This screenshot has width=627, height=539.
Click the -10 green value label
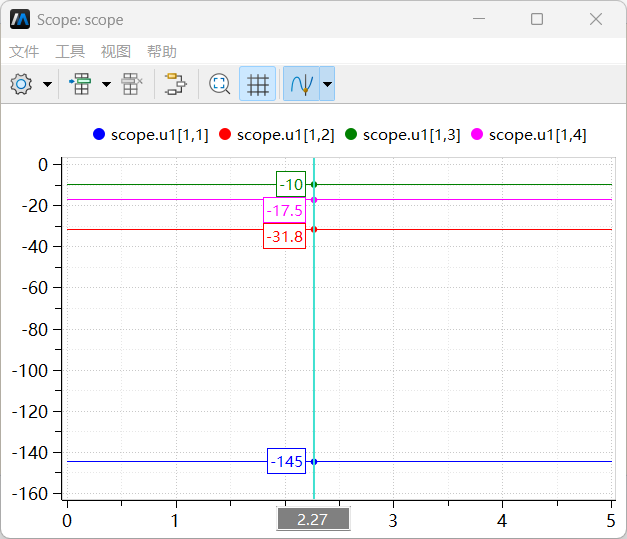(x=291, y=184)
